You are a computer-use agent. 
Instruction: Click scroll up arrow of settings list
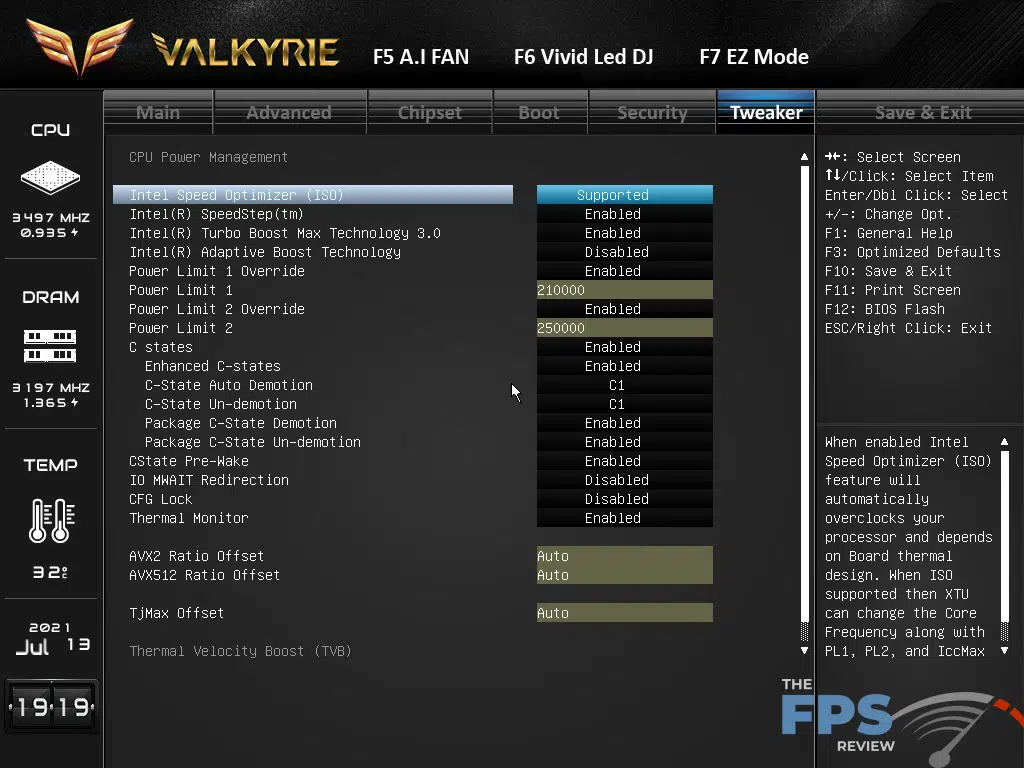pos(804,157)
